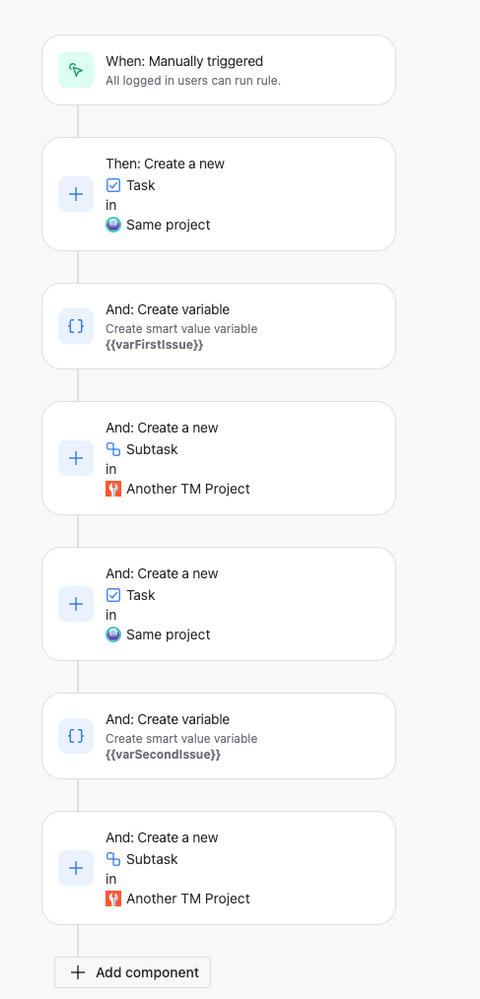Click plus icon on second Create Task step
Image resolution: width=480 pixels, height=999 pixels.
click(76, 603)
